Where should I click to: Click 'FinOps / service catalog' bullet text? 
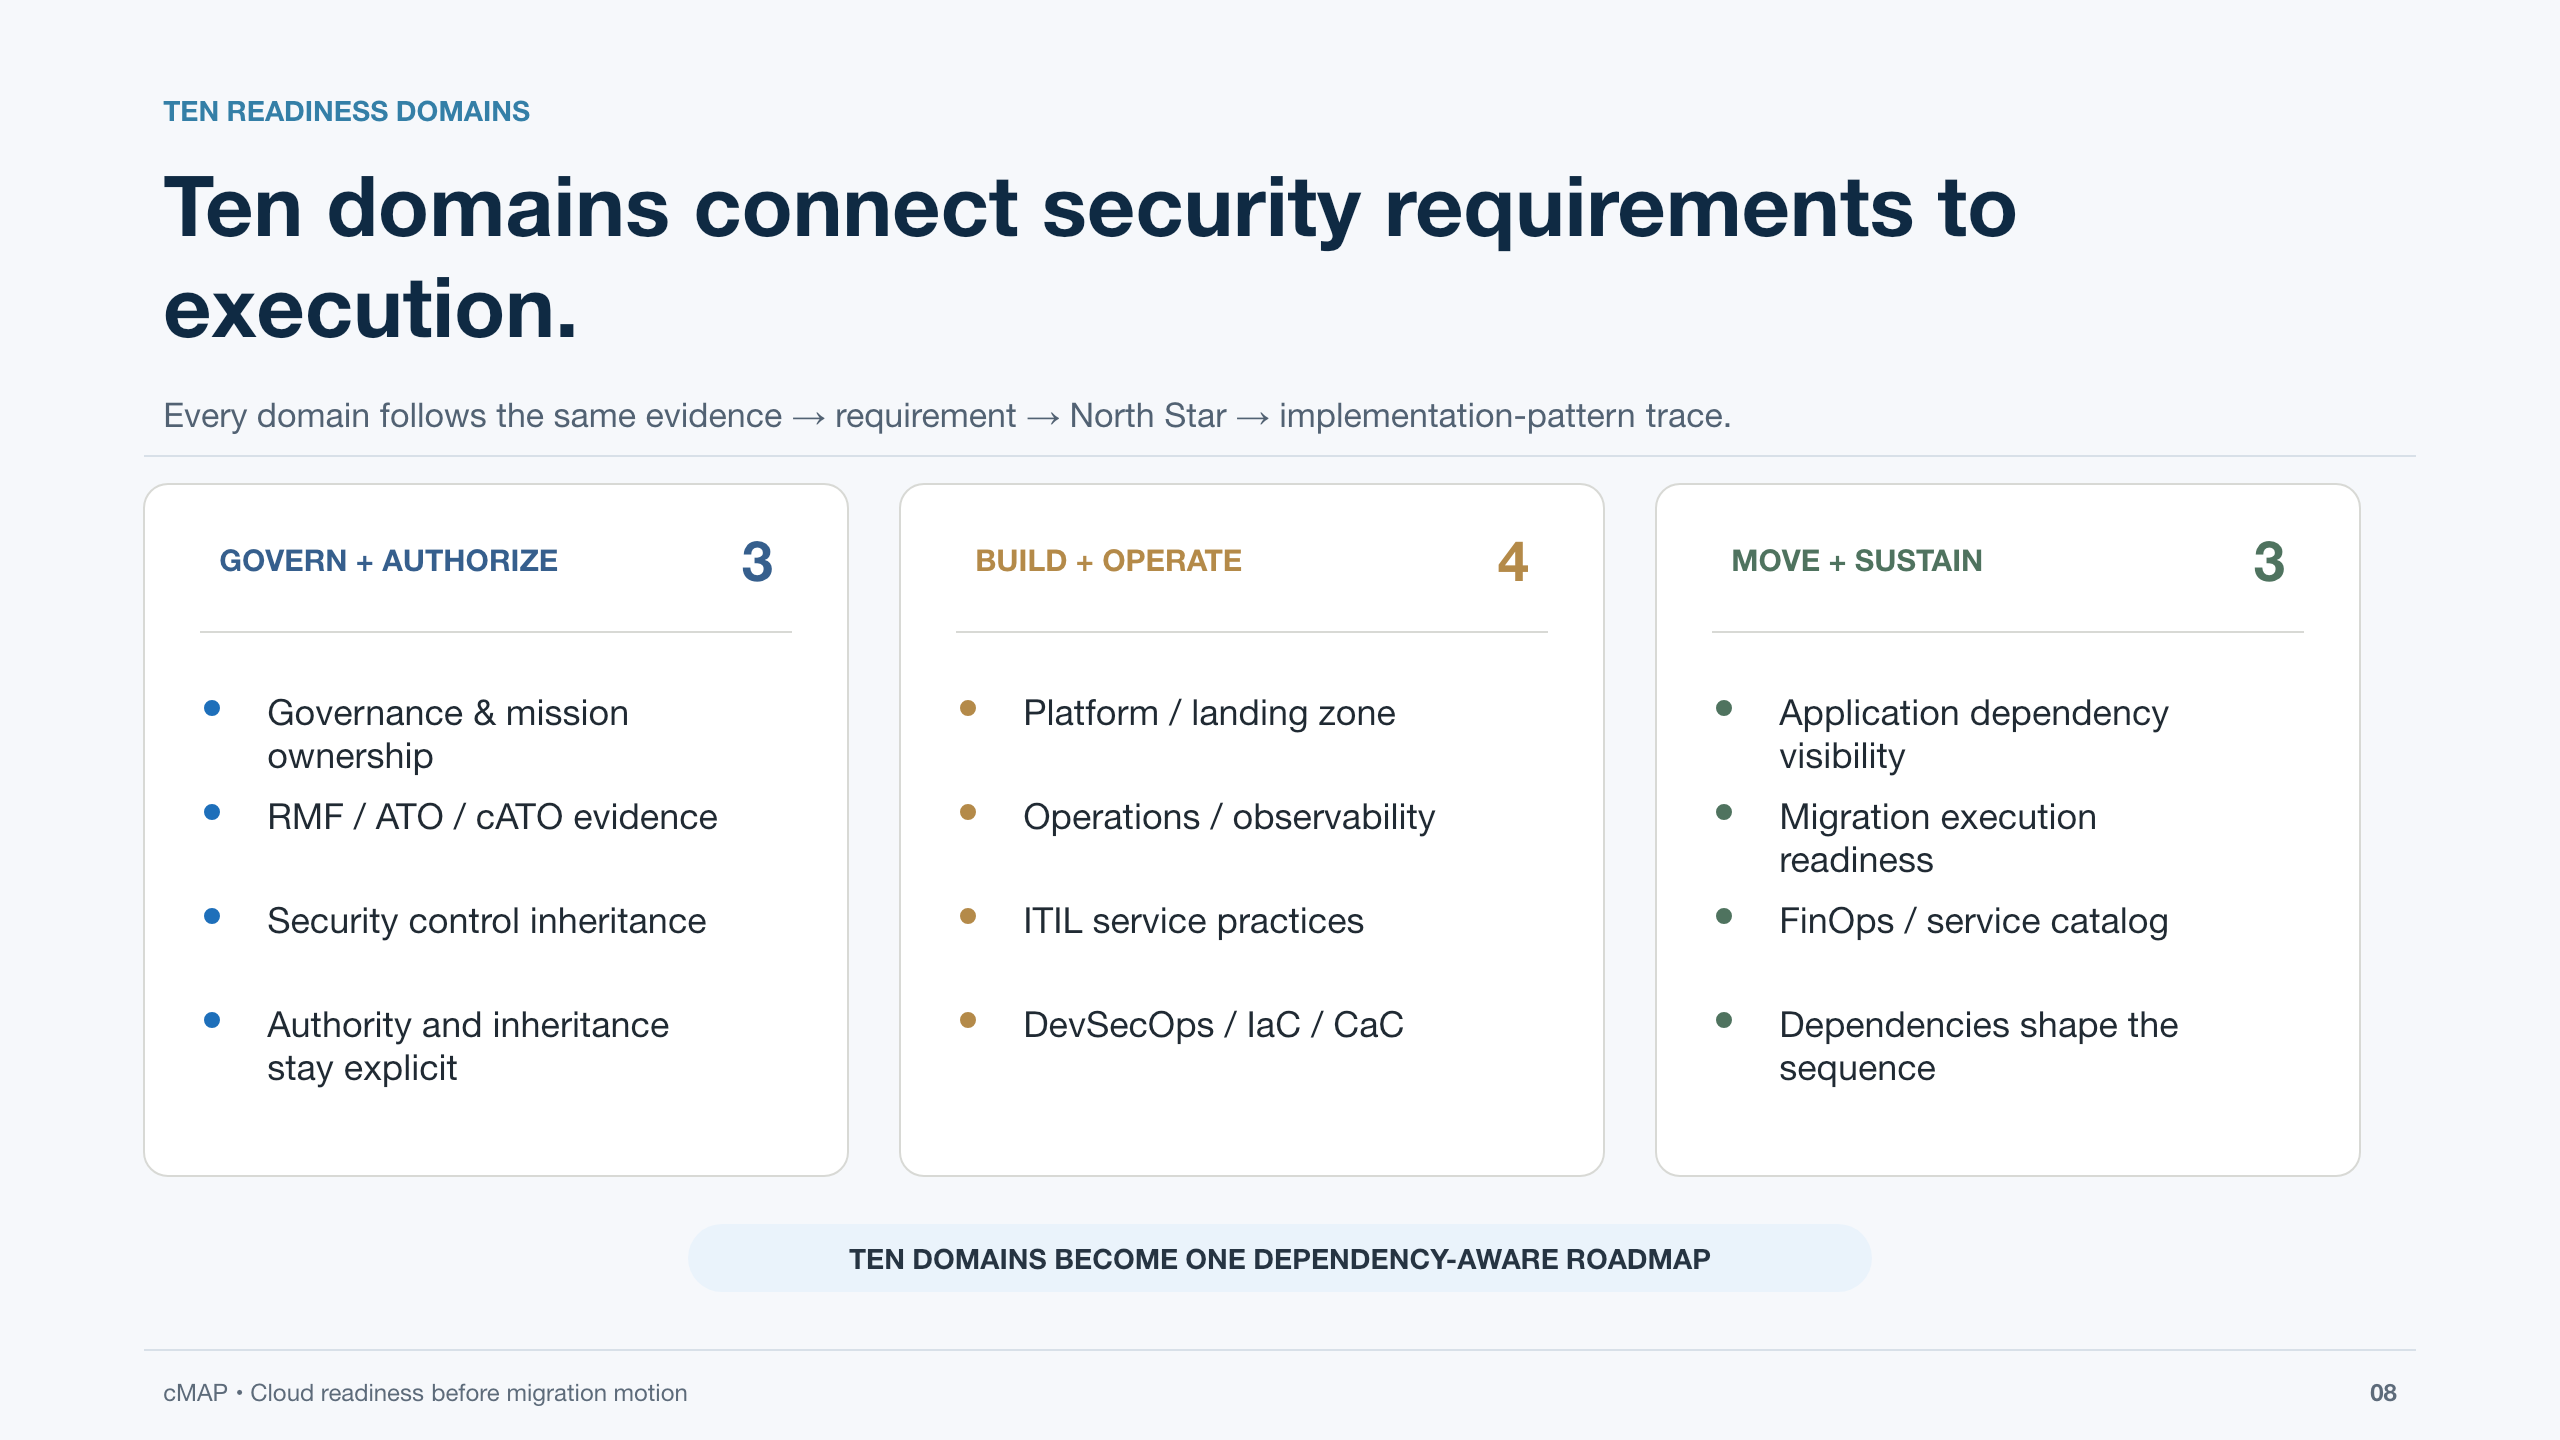(x=1974, y=921)
